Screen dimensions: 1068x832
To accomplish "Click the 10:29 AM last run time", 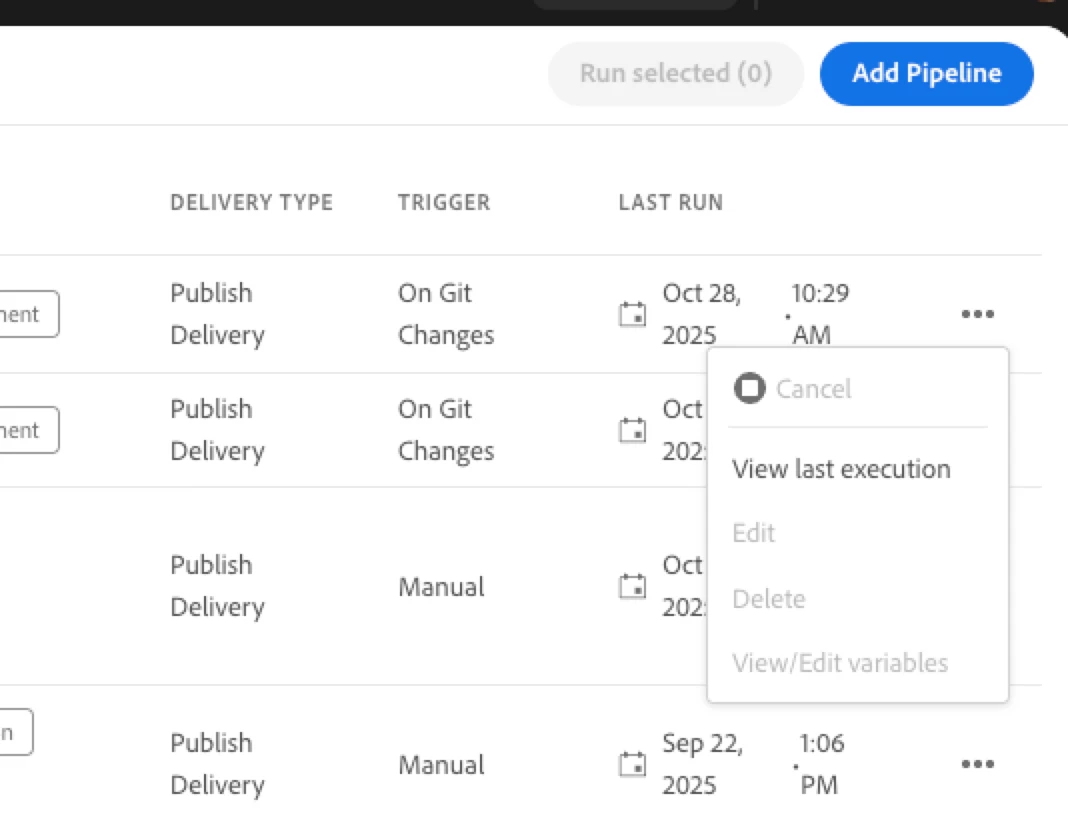I will [819, 314].
